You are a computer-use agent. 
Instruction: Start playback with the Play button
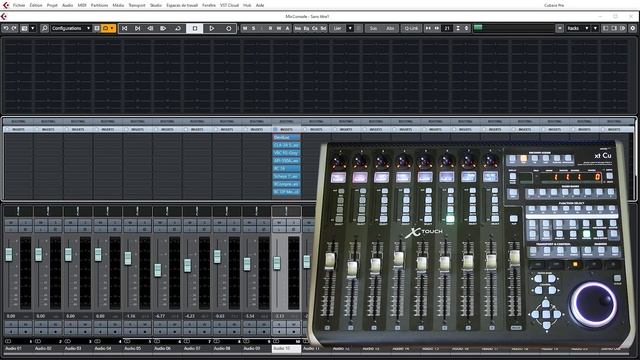211,28
